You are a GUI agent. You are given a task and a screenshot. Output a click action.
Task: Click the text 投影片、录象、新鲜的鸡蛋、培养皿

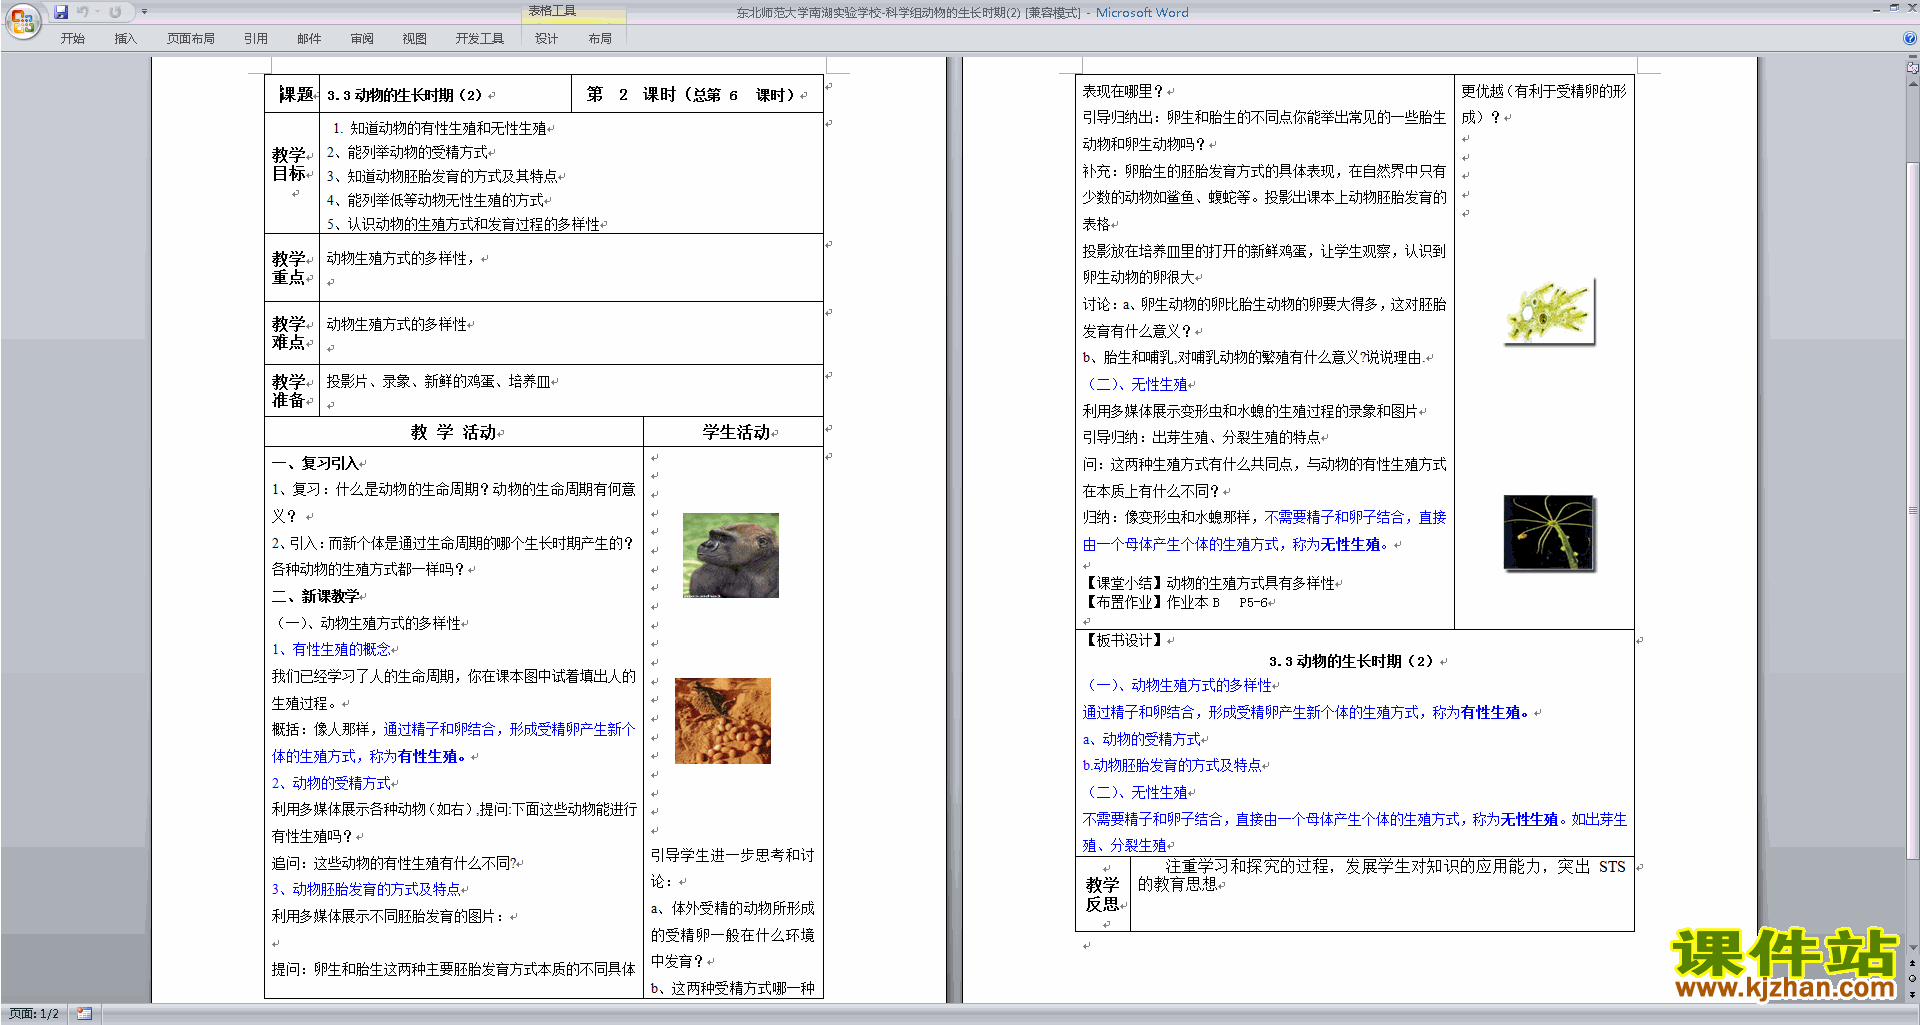[437, 381]
